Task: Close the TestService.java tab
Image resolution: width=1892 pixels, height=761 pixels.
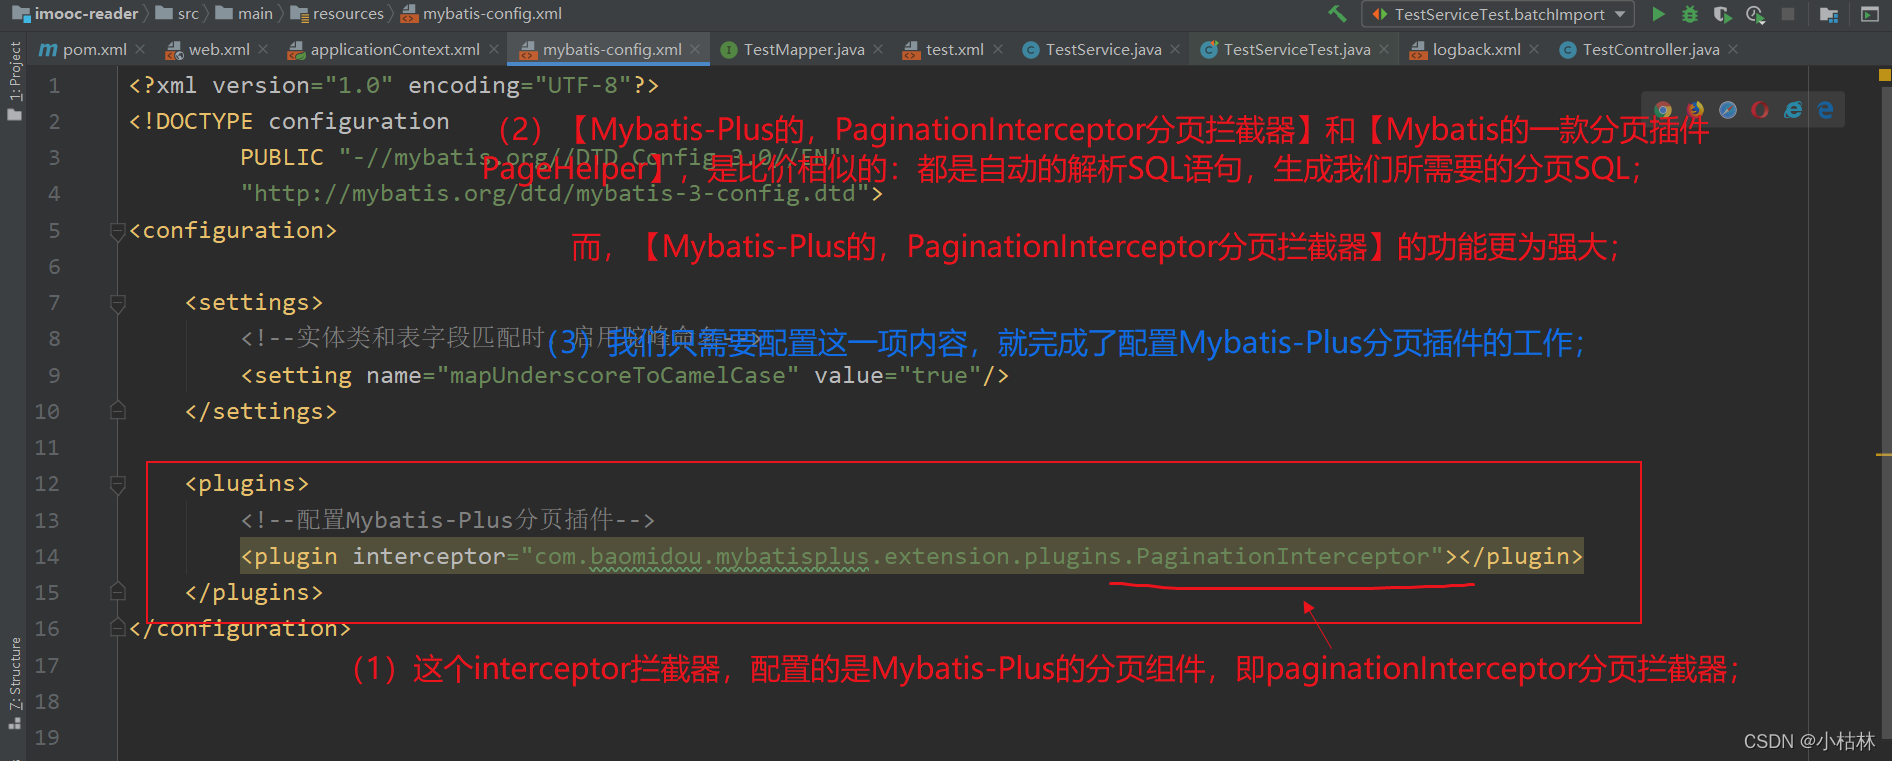Action: 1175,49
